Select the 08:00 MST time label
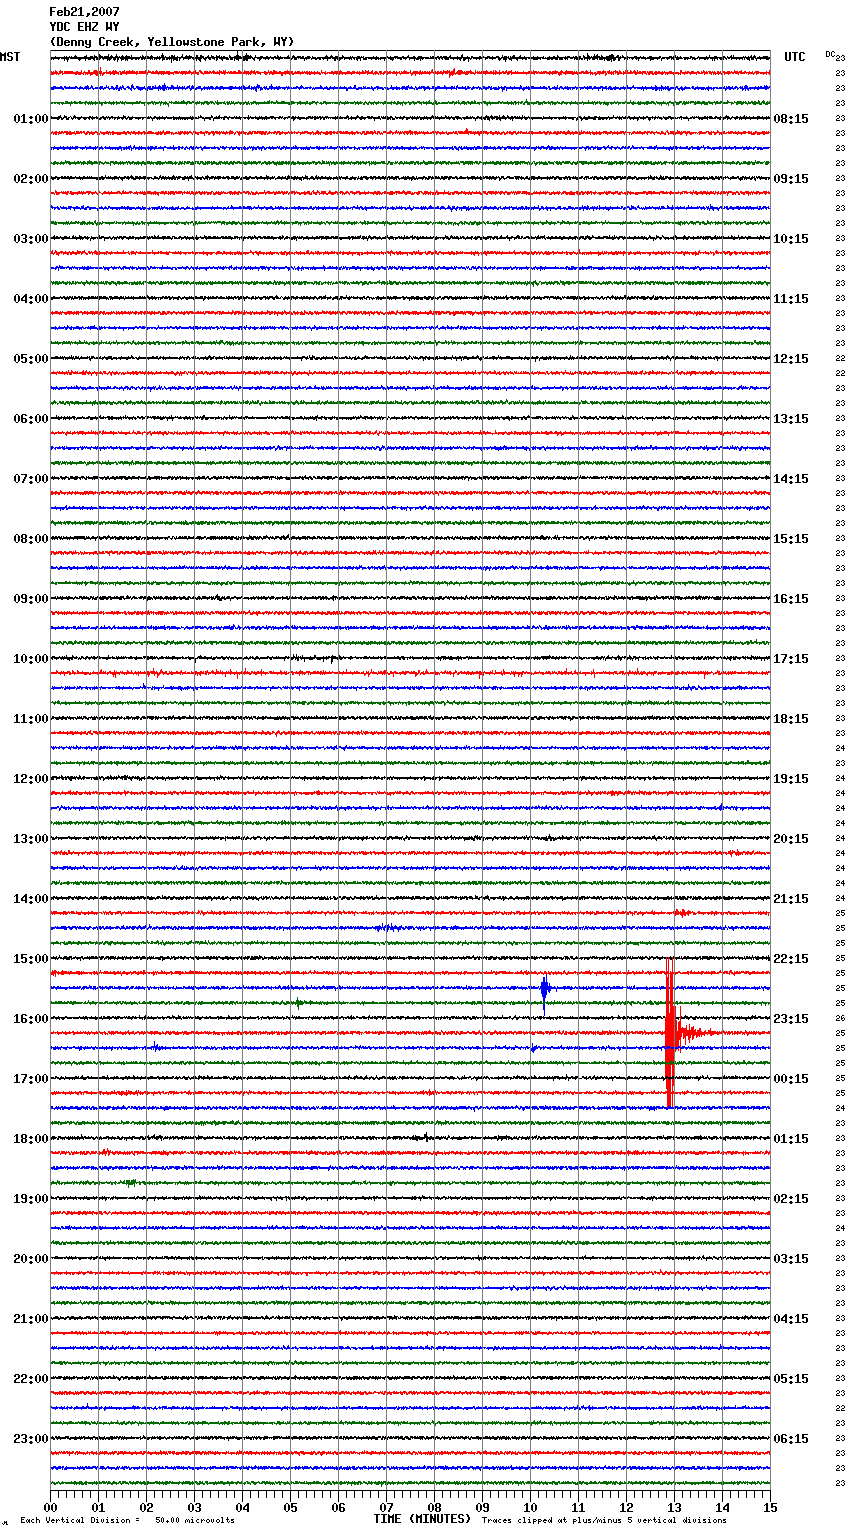The image size is (850, 1534). [x=30, y=539]
